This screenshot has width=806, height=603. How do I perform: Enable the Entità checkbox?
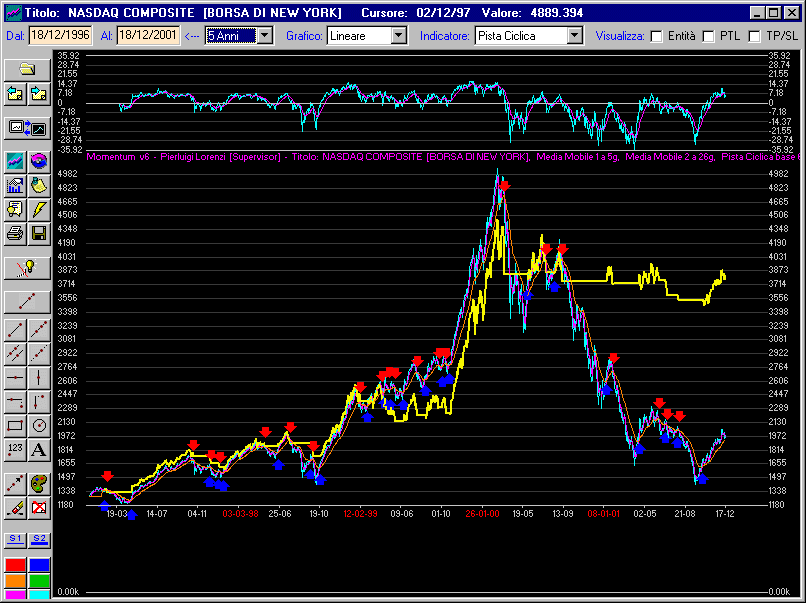656,36
